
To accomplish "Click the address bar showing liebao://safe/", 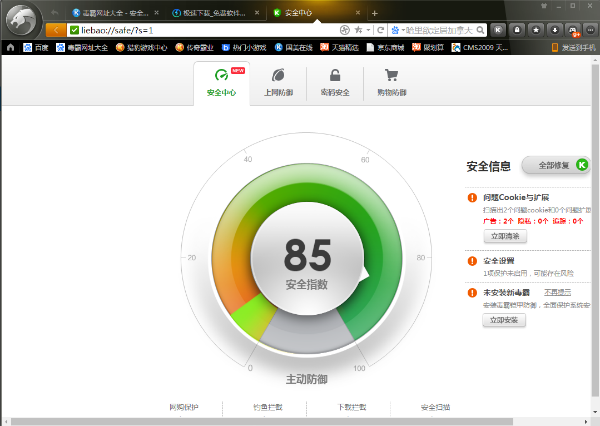I will [x=200, y=30].
